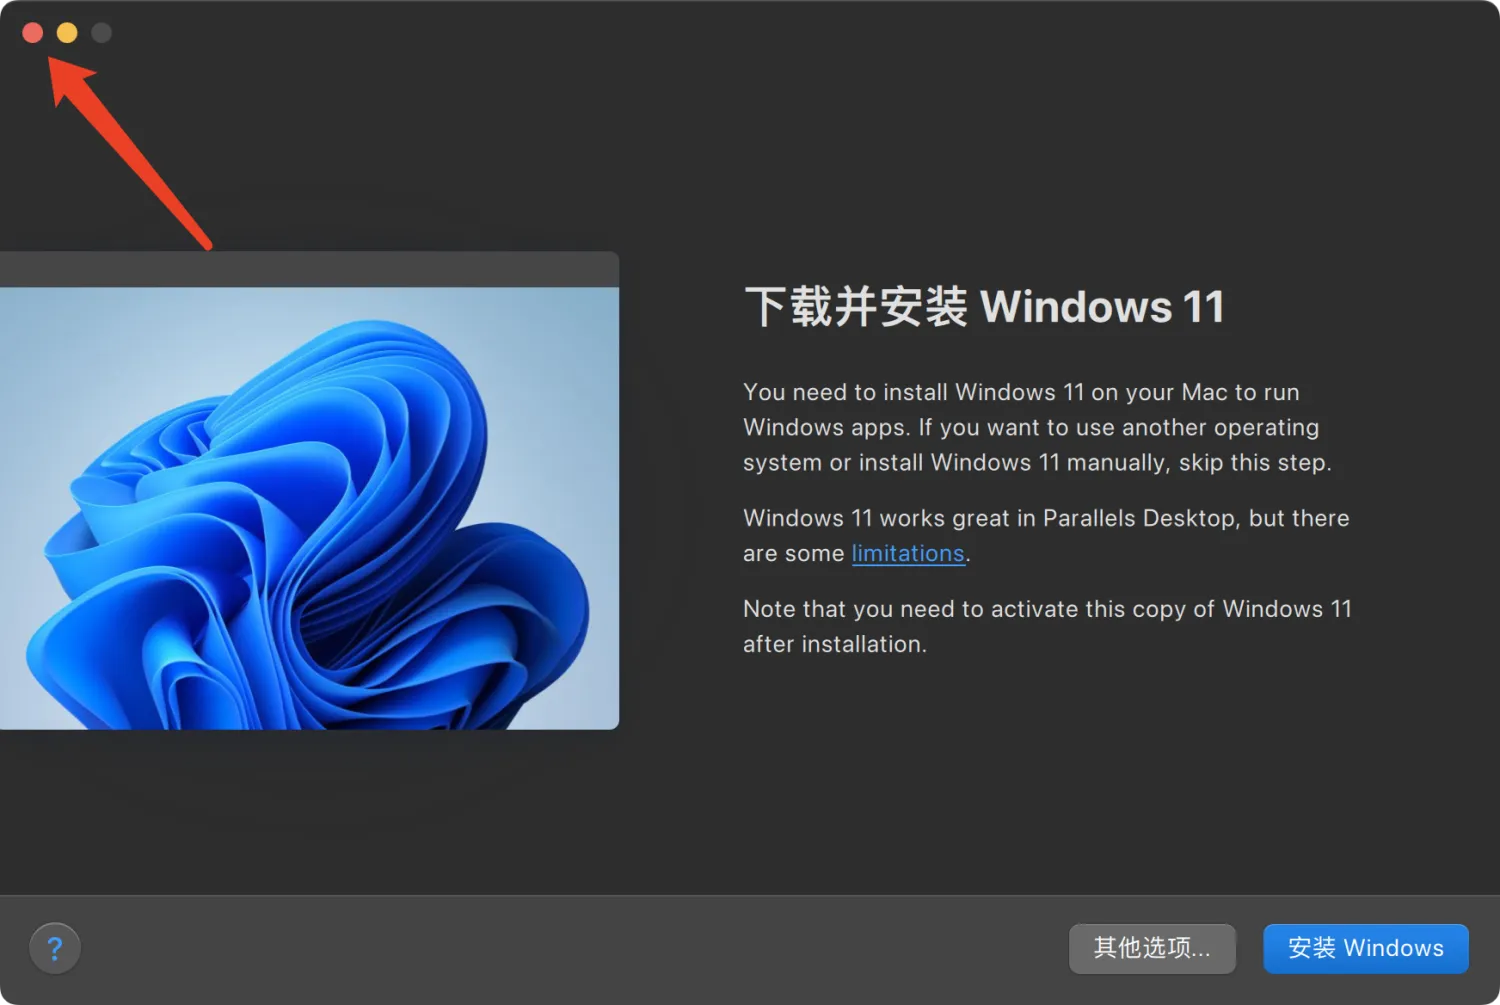Viewport: 1500px width, 1005px height.
Task: Open the help question mark button
Action: click(55, 948)
